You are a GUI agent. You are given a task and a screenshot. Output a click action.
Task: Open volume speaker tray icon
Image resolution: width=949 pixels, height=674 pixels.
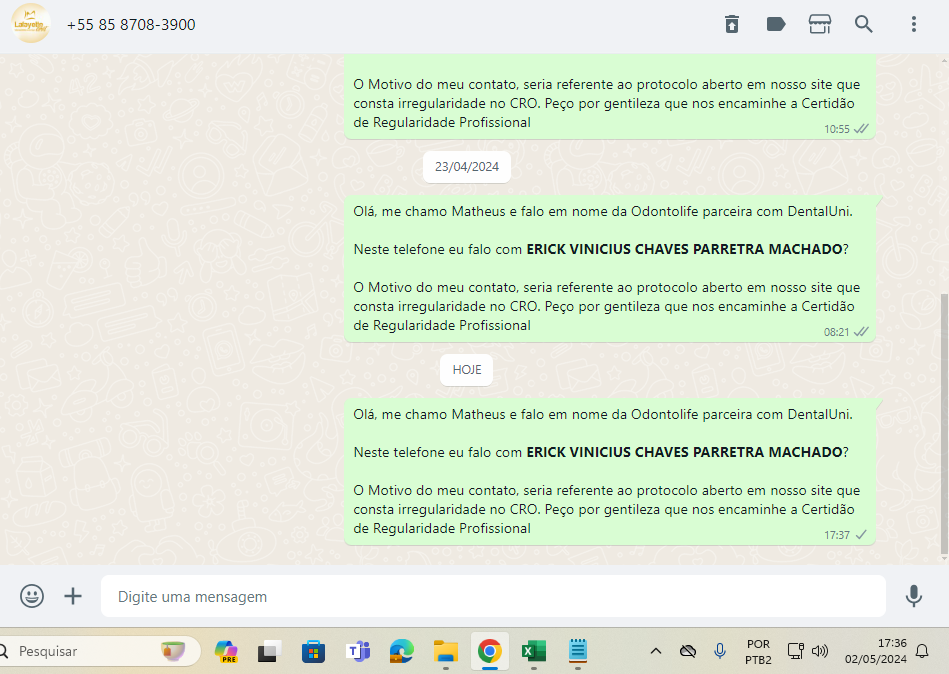[820, 652]
